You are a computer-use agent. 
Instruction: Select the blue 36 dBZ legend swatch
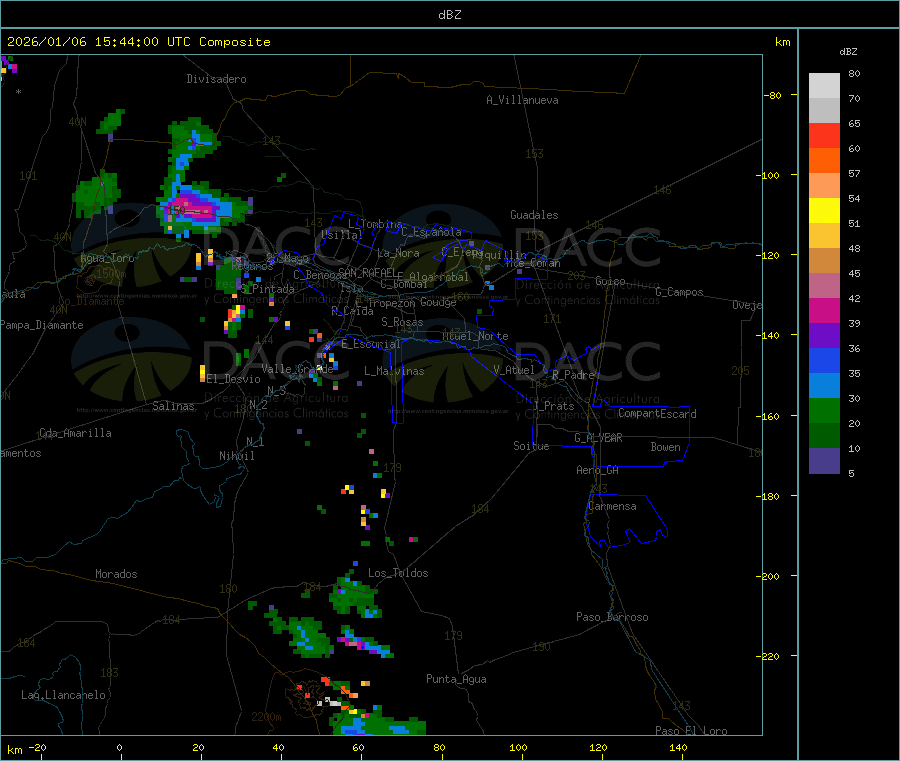click(x=824, y=360)
